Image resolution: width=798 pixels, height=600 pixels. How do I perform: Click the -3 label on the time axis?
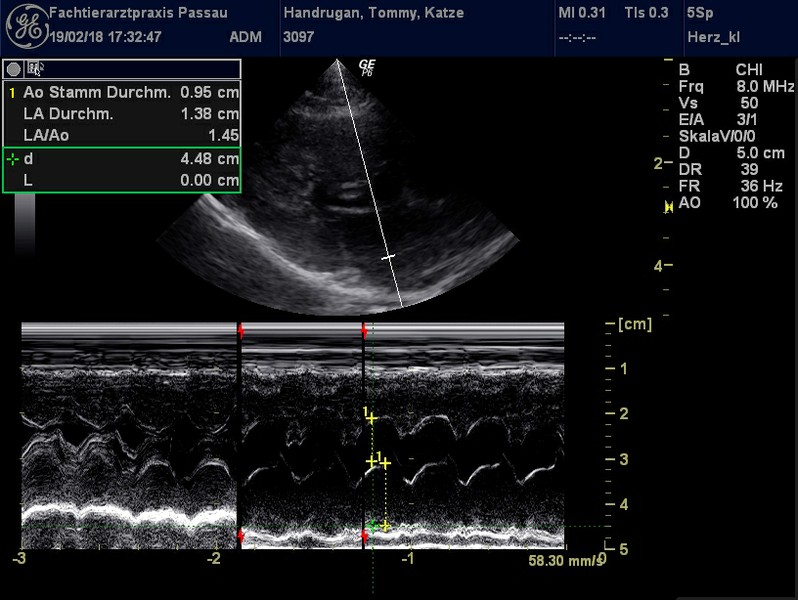coord(19,559)
